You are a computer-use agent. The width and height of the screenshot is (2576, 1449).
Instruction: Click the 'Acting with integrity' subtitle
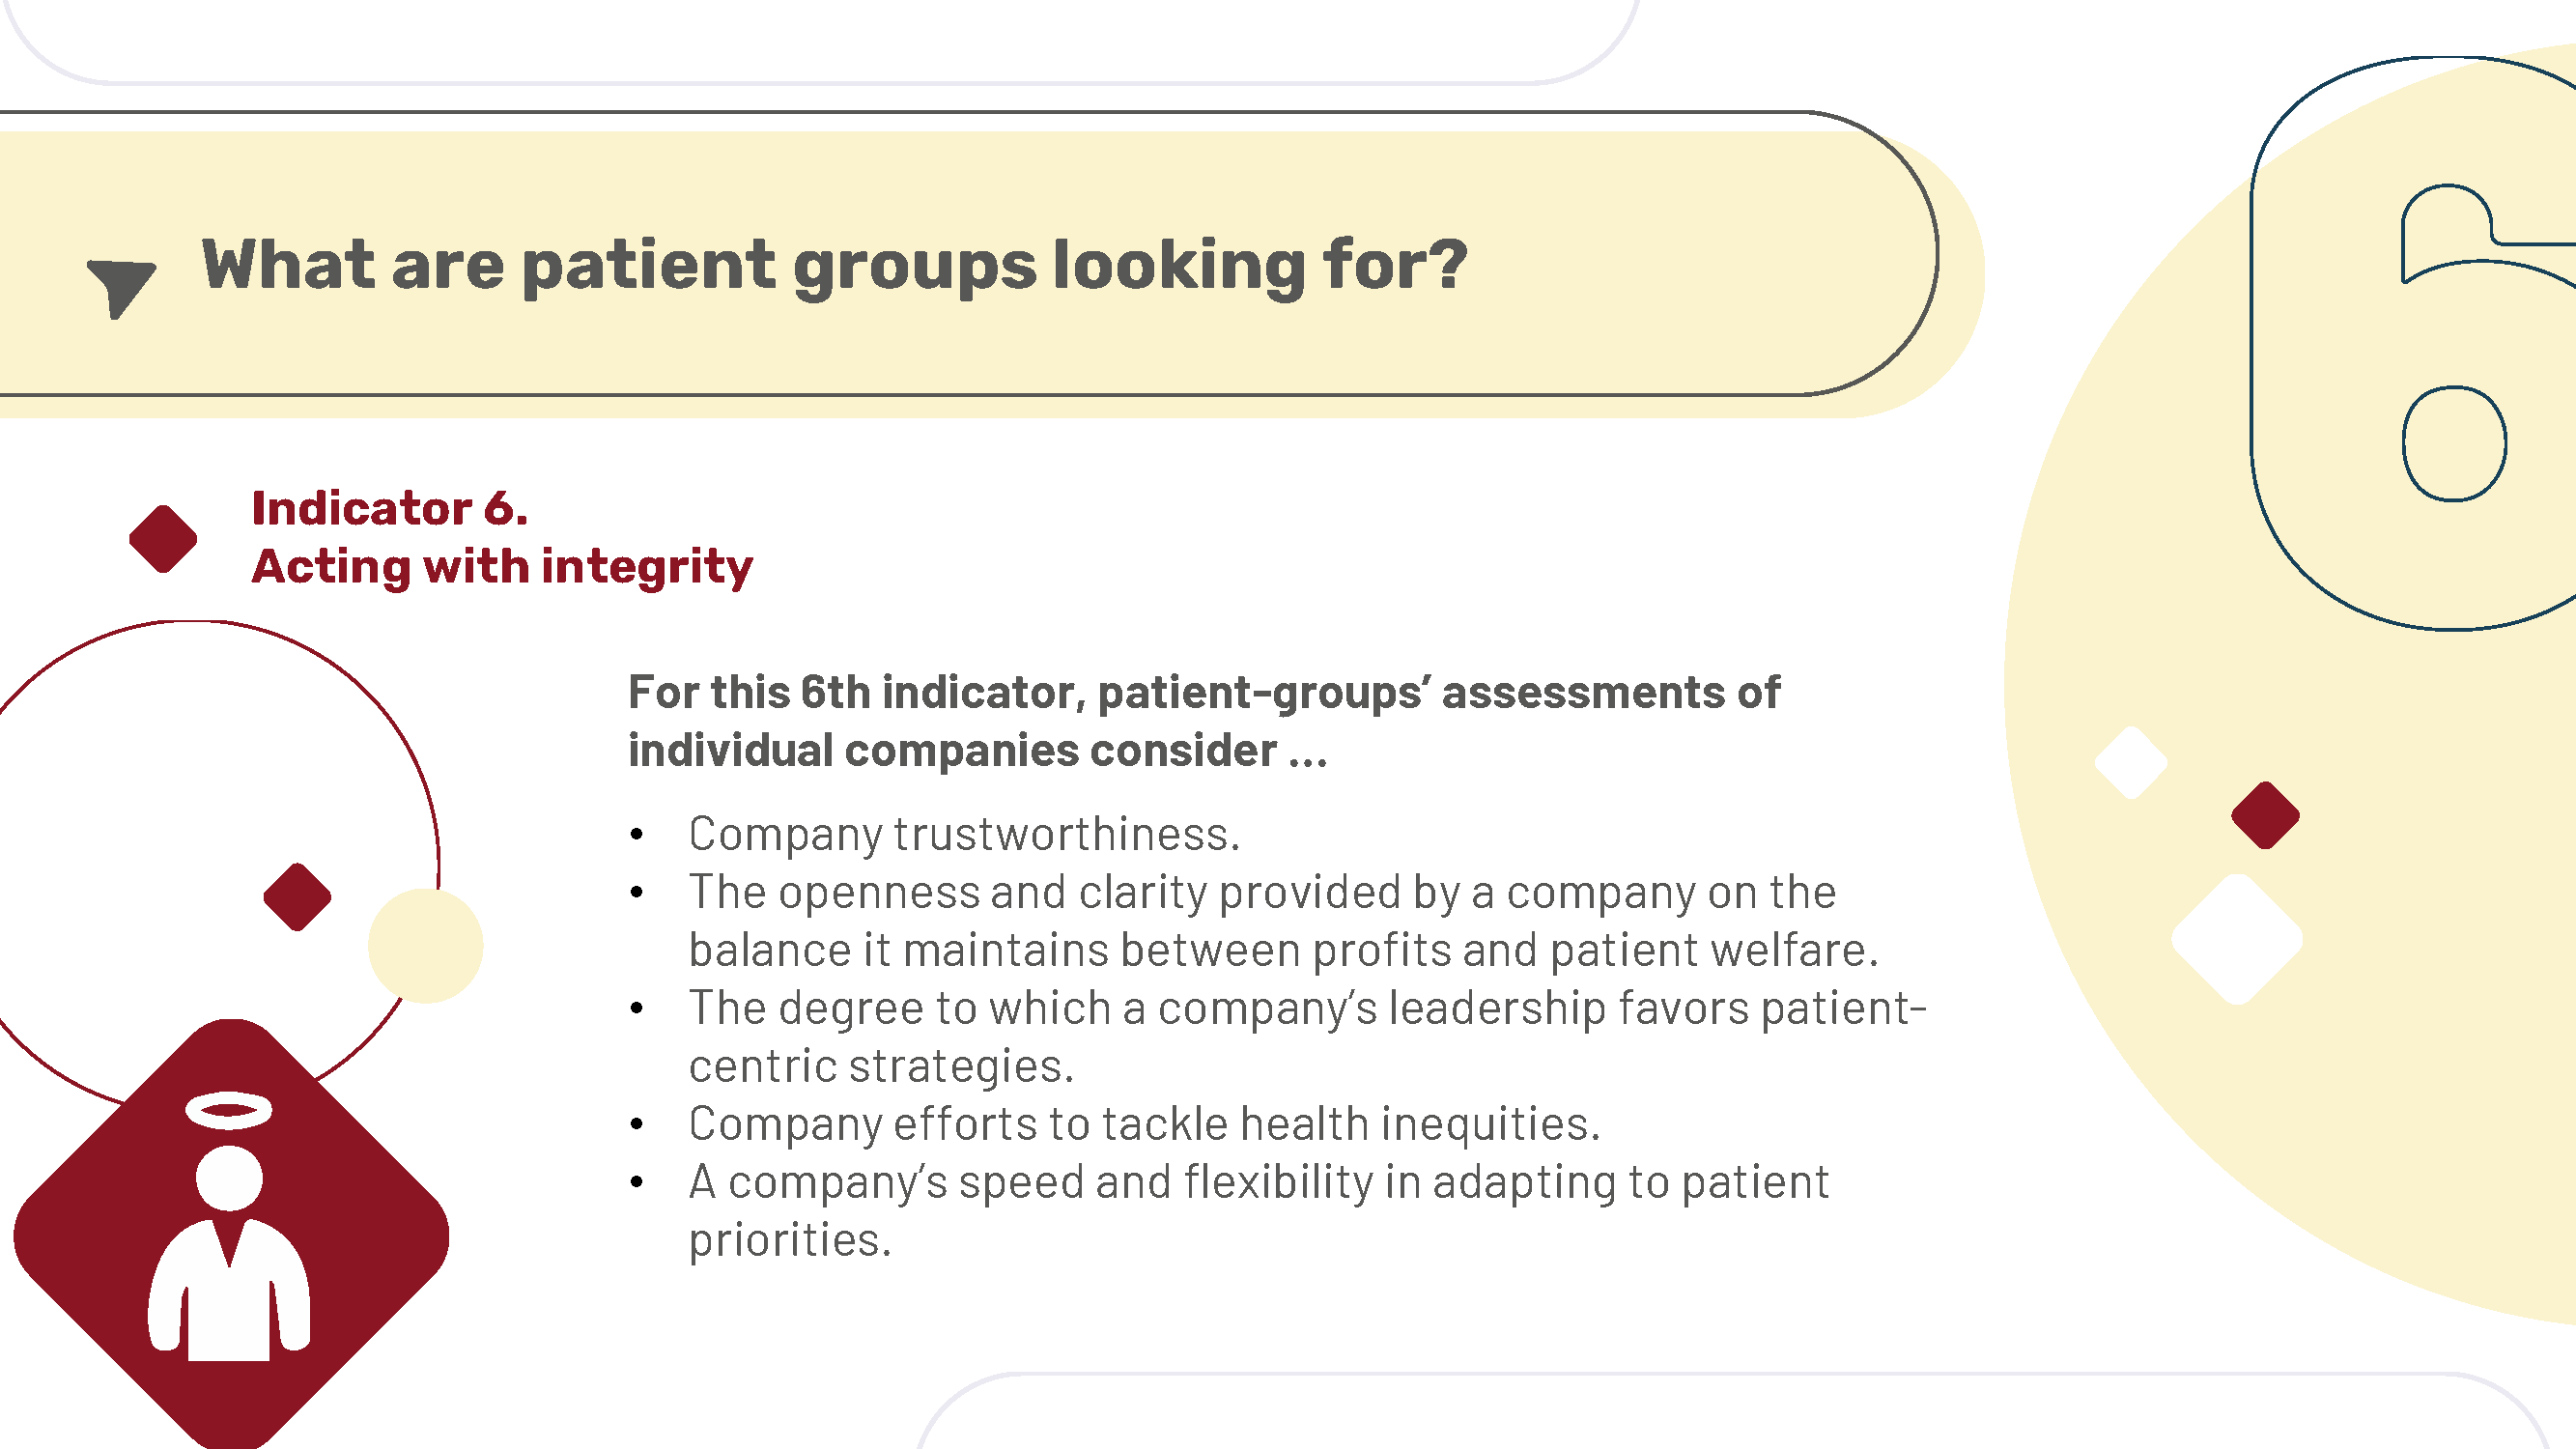(502, 567)
